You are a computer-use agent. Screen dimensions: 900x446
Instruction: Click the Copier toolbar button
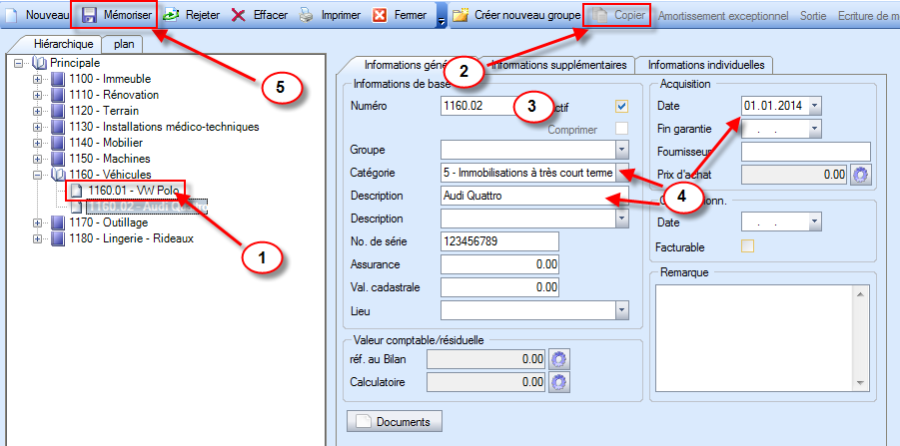(x=618, y=15)
